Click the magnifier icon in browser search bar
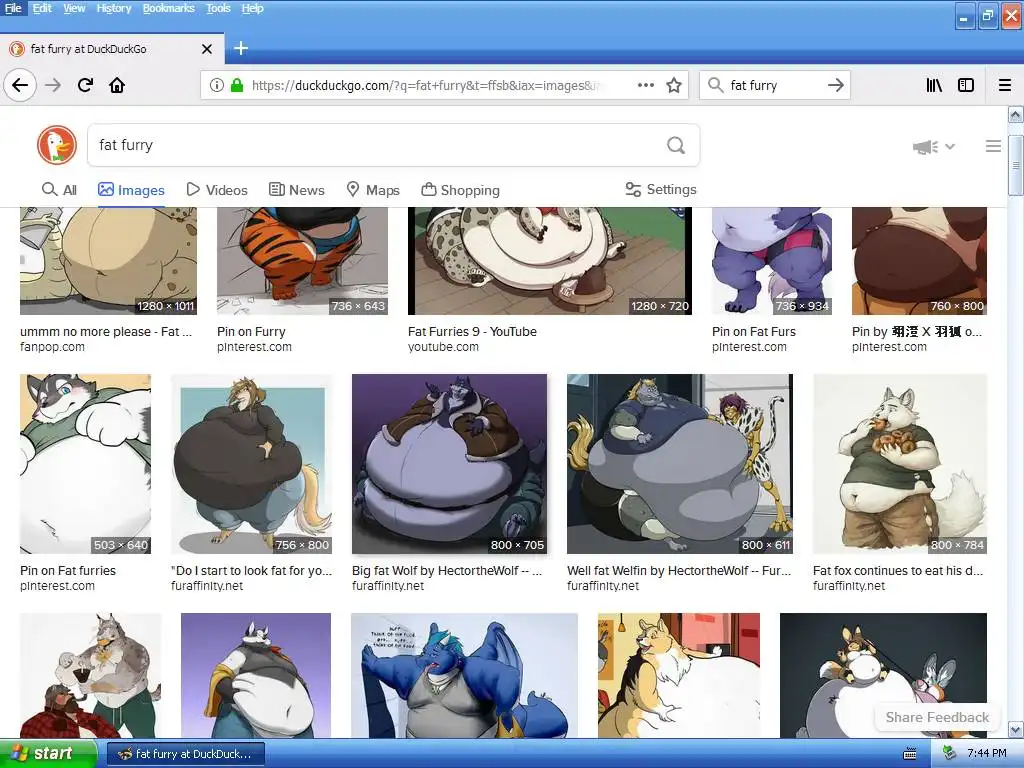Screen dimensions: 1024x768 pos(716,85)
